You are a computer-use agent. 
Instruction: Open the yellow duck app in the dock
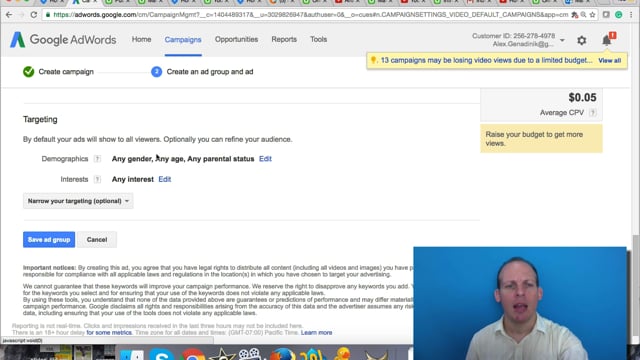[x=342, y=353]
